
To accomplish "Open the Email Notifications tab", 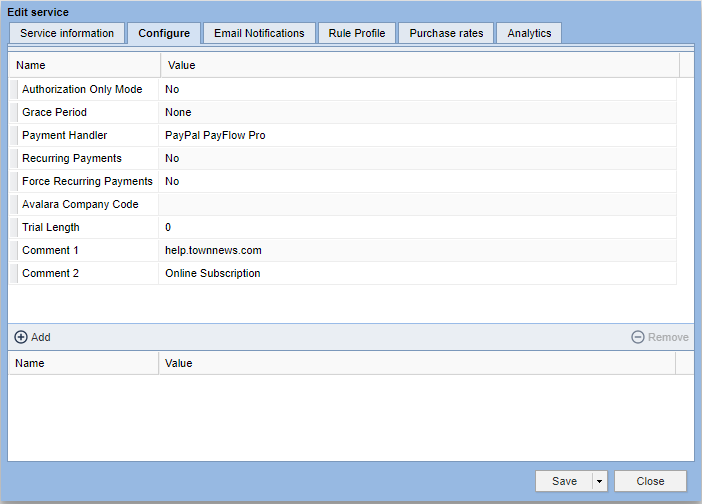I will [259, 33].
